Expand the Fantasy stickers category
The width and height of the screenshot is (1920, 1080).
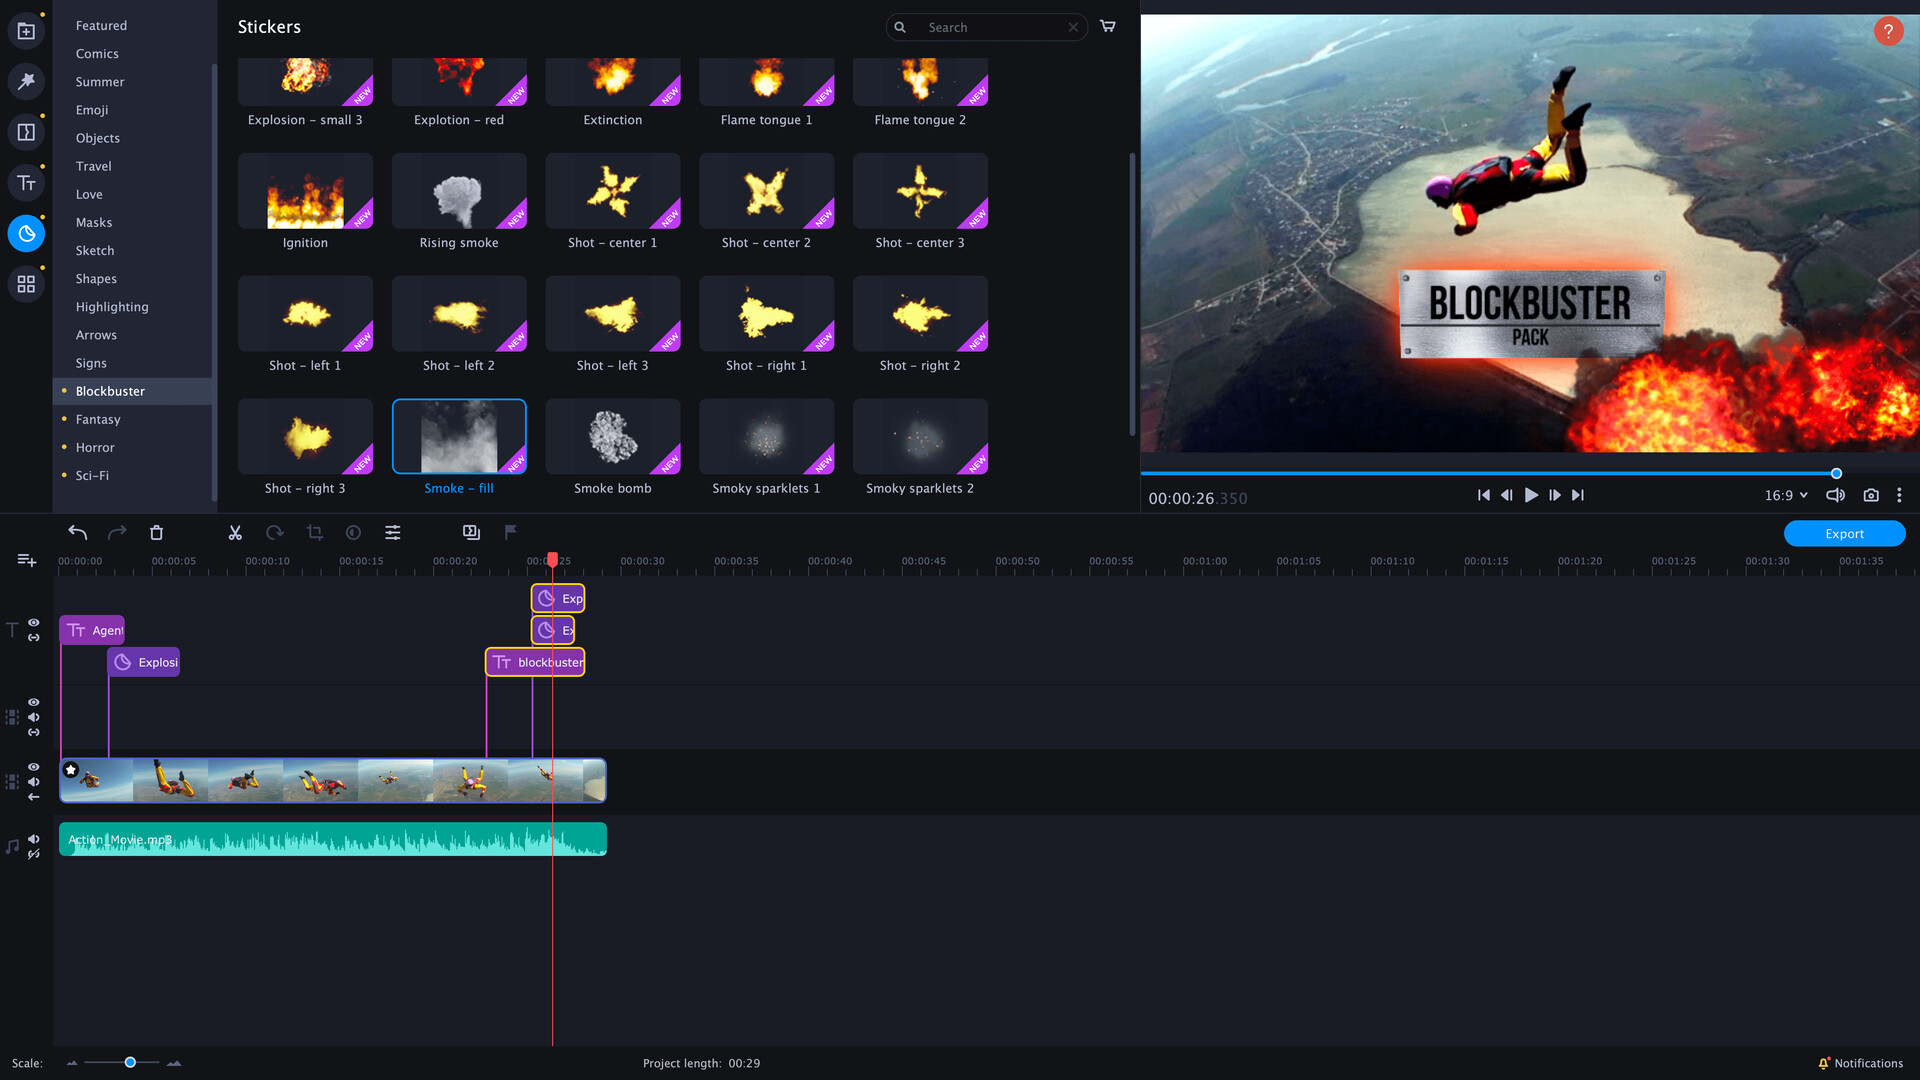pos(99,418)
